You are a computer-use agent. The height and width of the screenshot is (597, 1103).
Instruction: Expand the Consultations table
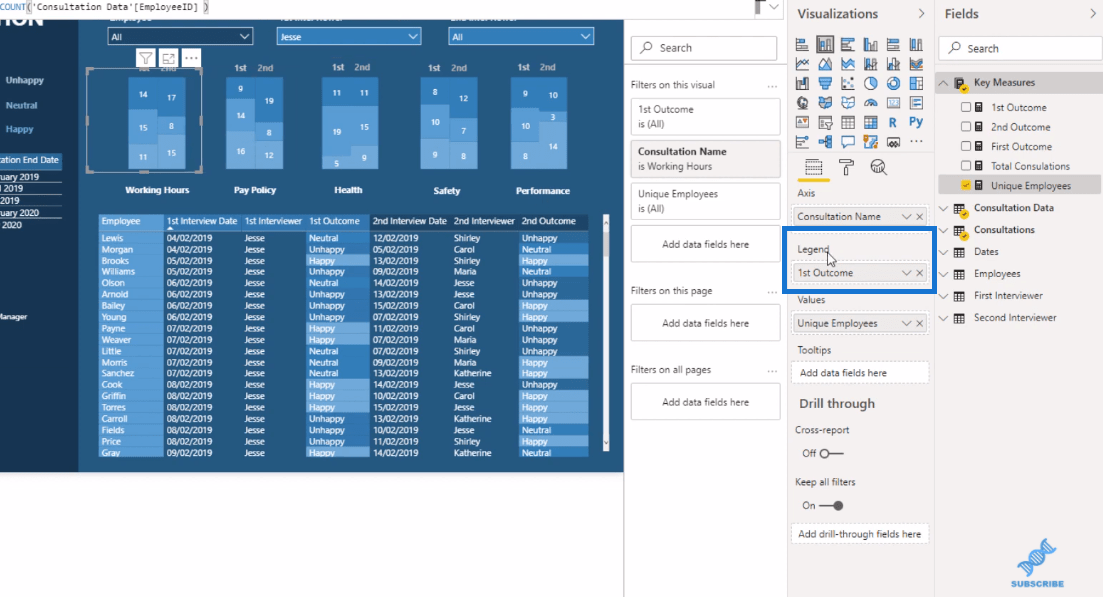point(943,230)
